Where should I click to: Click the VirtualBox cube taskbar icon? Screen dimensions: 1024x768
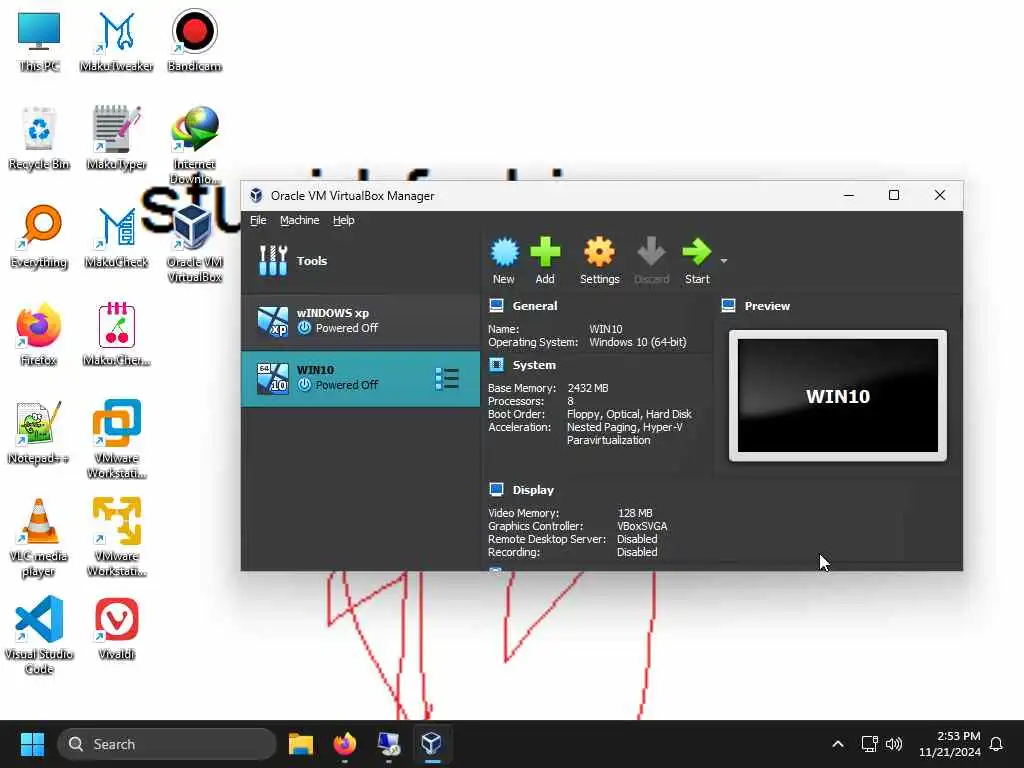tap(432, 744)
